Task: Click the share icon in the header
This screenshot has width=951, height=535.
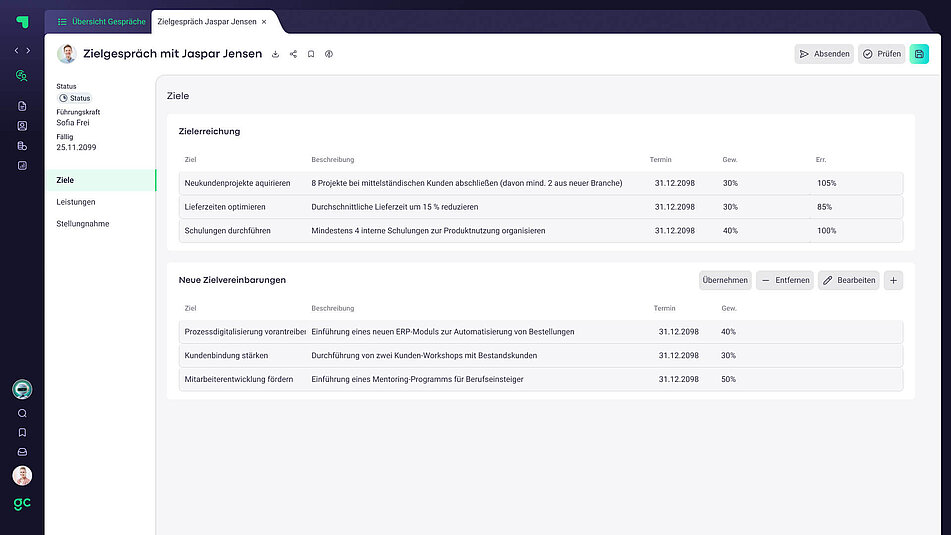Action: click(293, 54)
